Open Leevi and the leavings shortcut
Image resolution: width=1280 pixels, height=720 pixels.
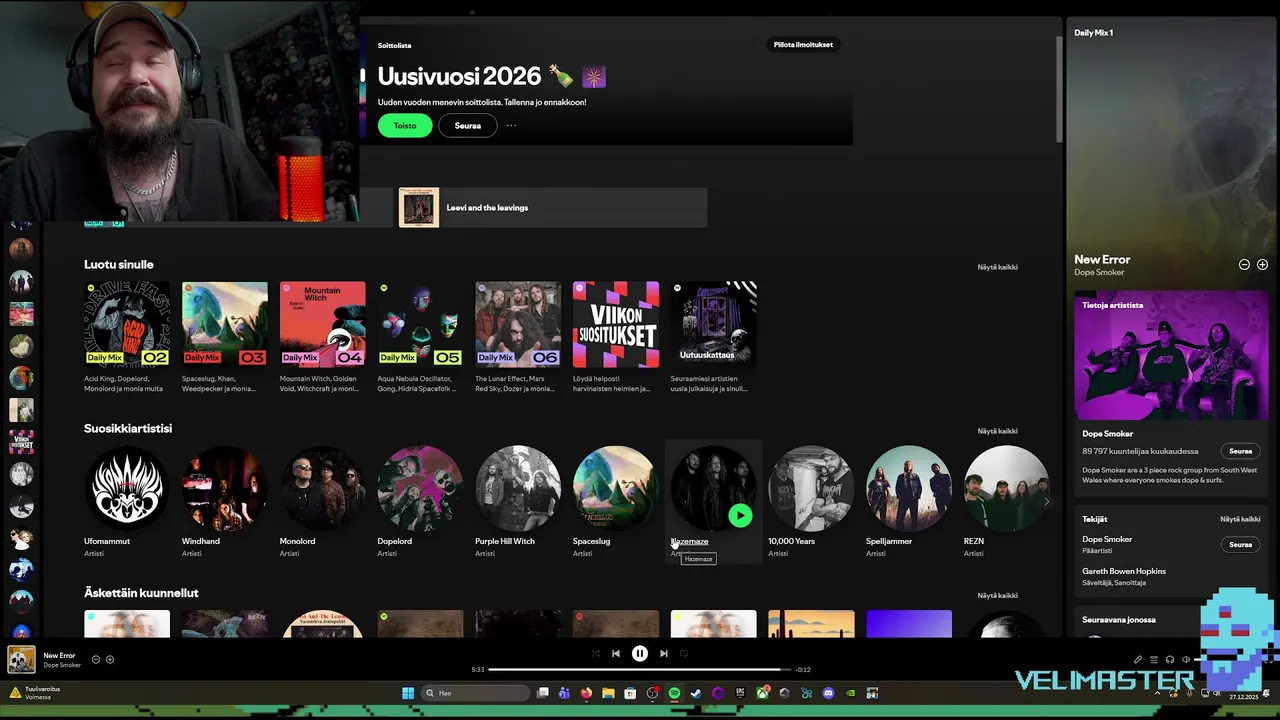(553, 207)
